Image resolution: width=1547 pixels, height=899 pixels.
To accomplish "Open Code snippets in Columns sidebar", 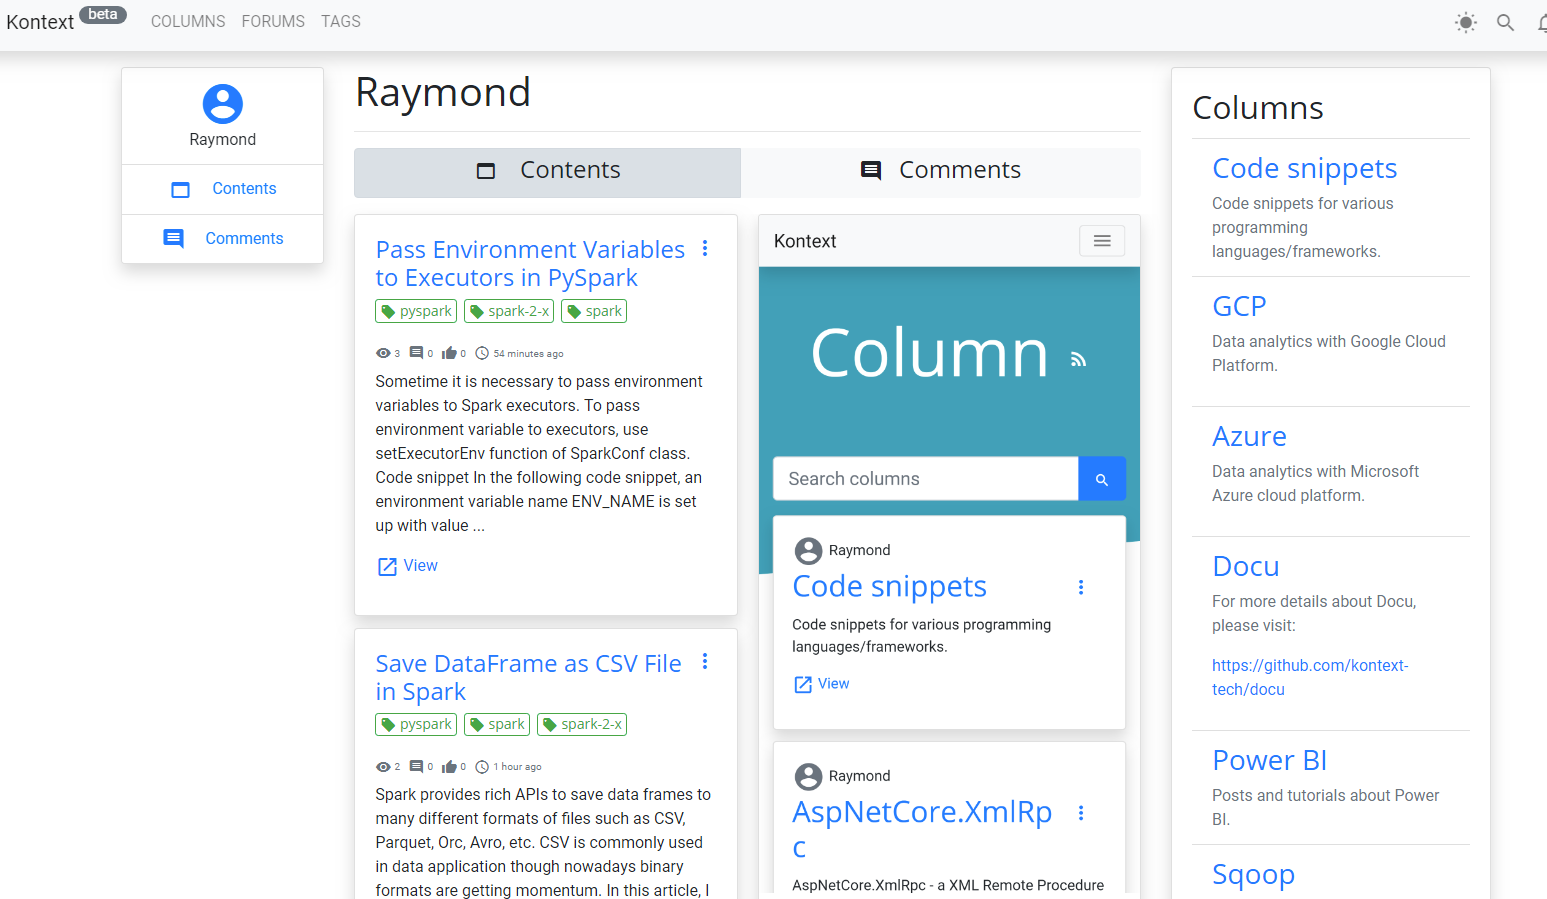I will (1304, 168).
